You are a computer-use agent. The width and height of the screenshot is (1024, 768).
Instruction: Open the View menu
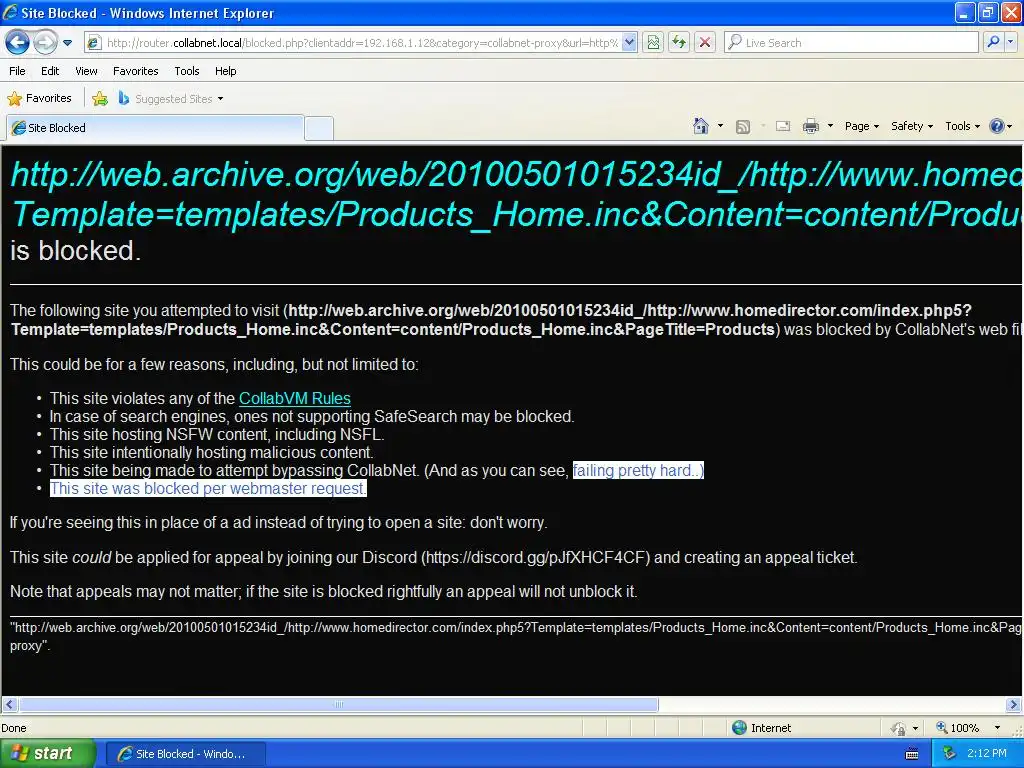86,71
